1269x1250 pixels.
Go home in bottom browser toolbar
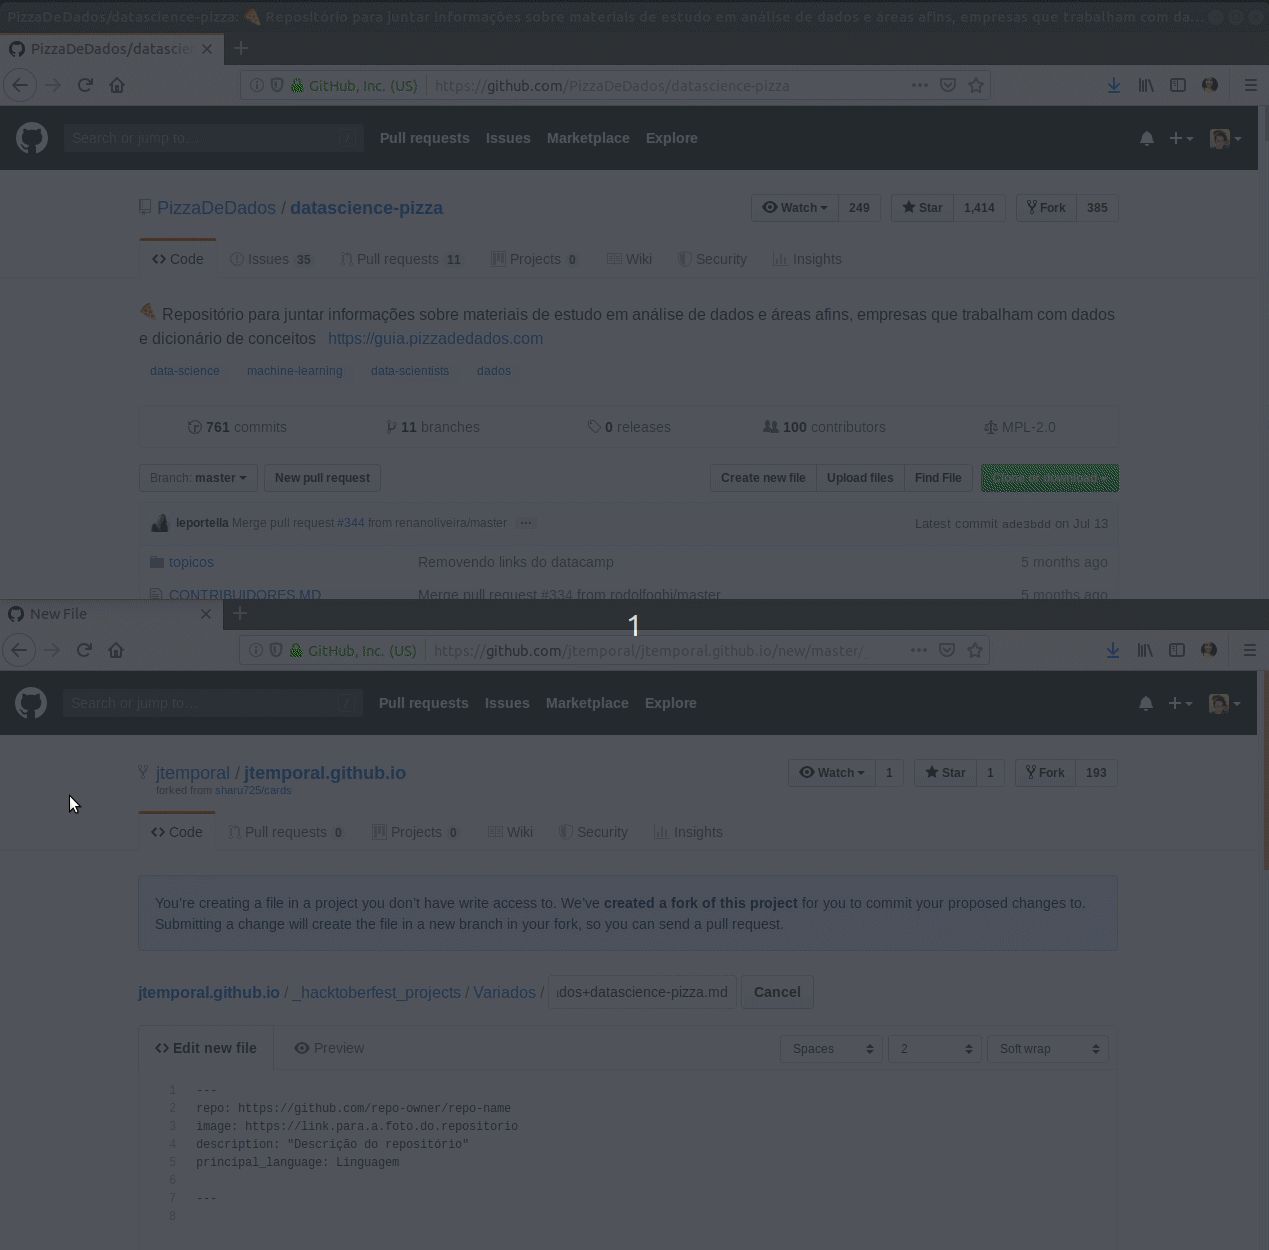point(116,650)
